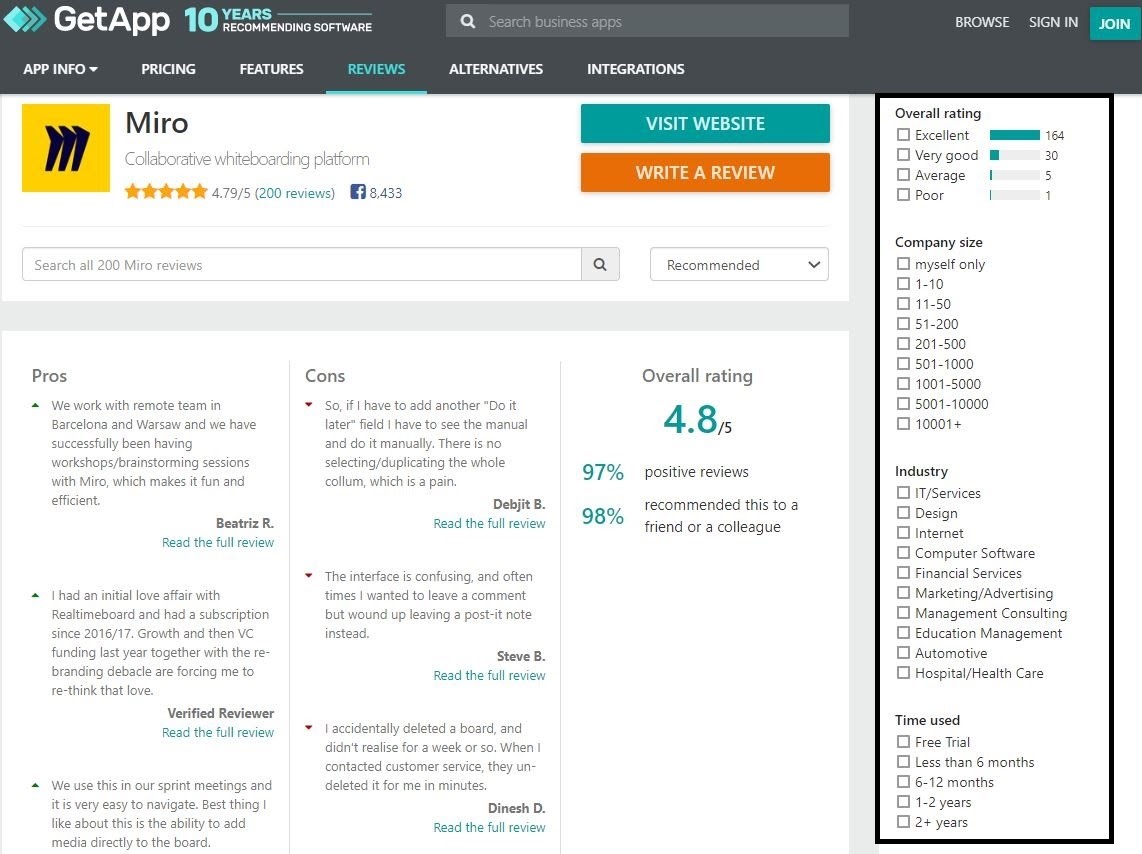The image size is (1142, 854).
Task: Check the Excellent rating filter
Action: click(903, 135)
